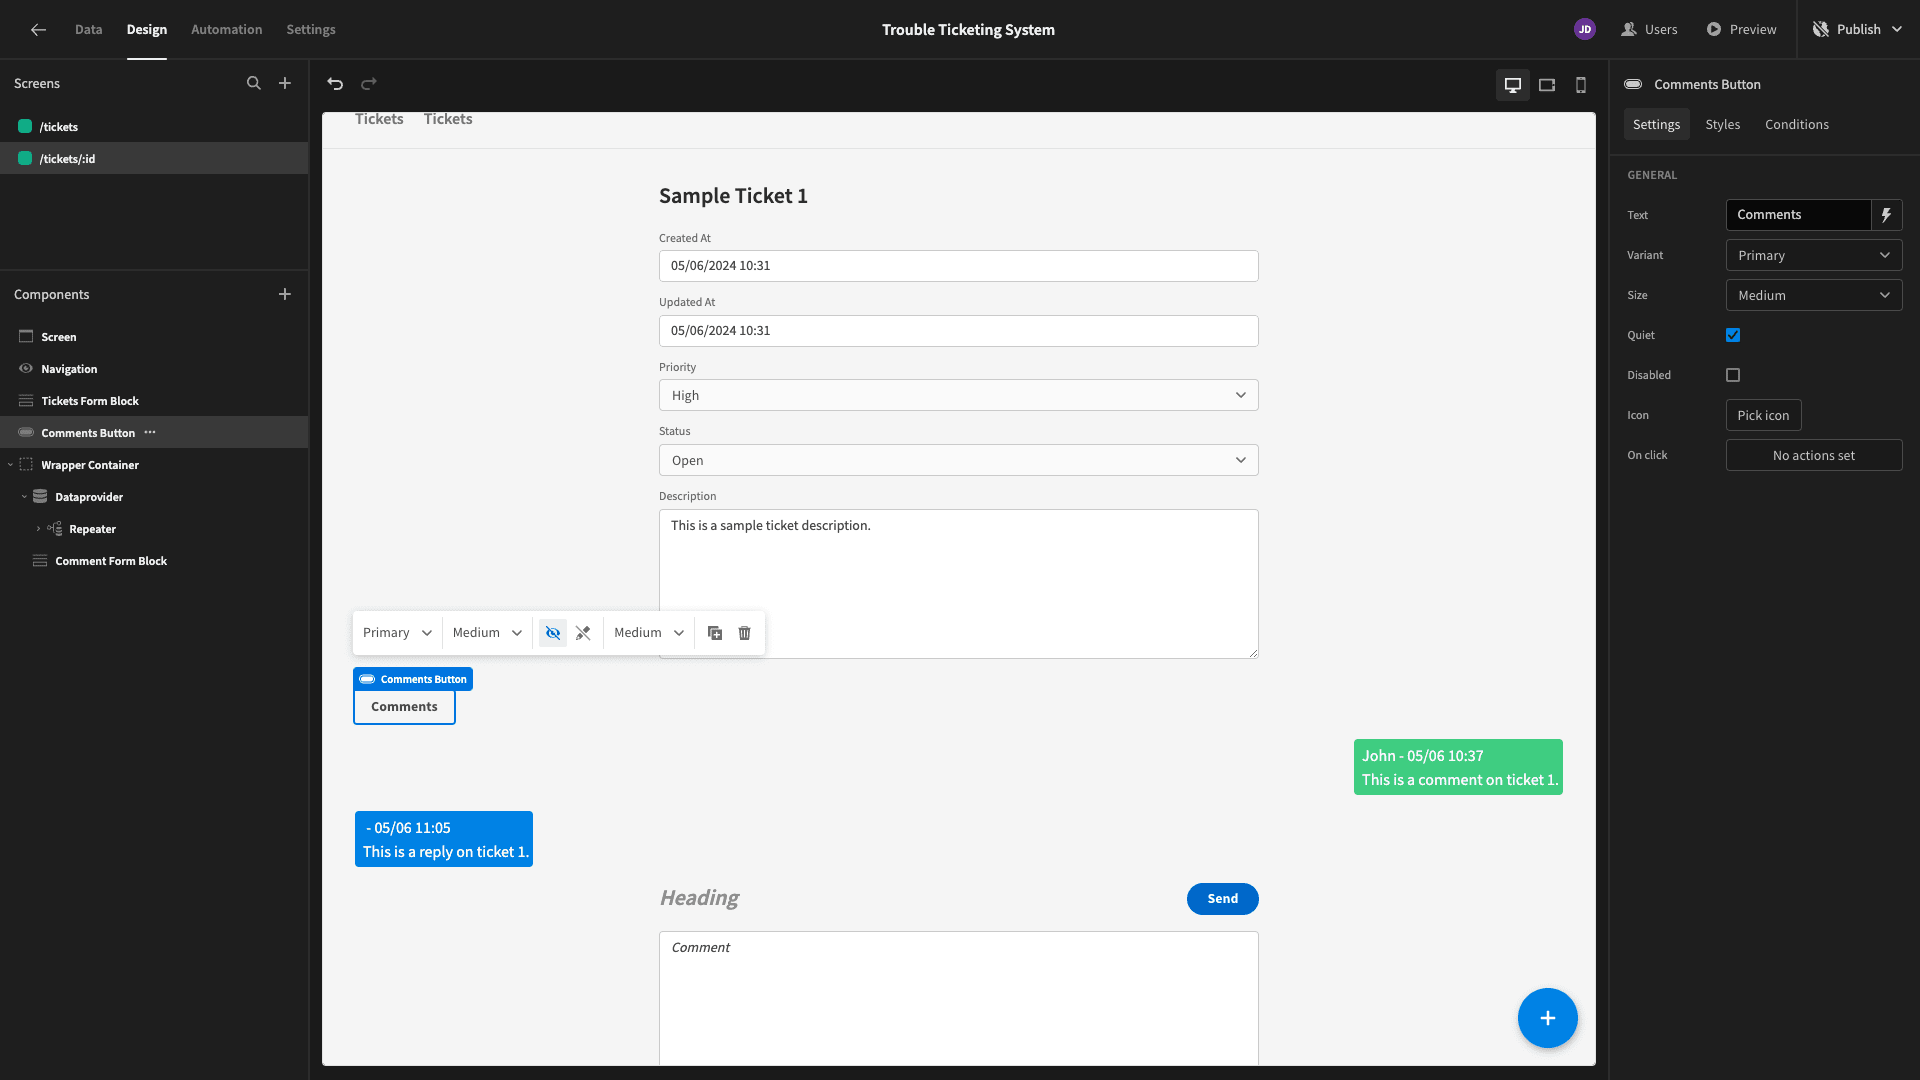Click the Comment text area

pyautogui.click(x=958, y=998)
